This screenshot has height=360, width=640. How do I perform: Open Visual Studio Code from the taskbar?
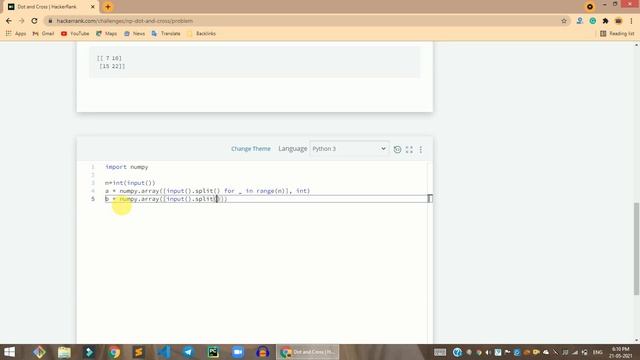point(164,352)
